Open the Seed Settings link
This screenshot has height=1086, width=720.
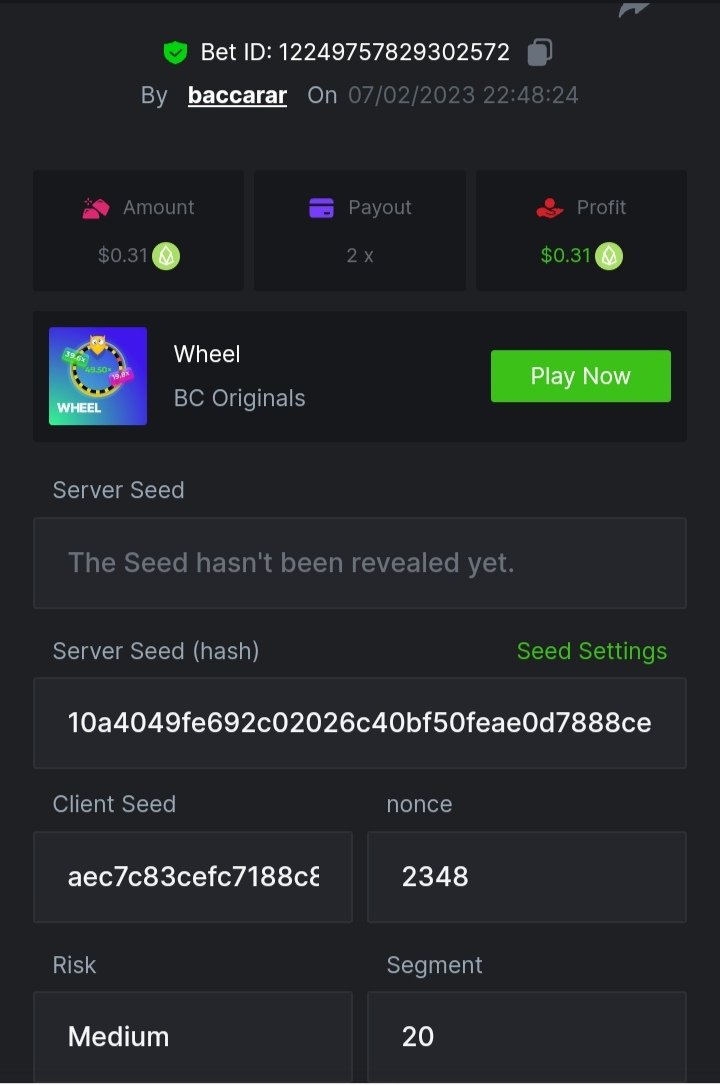[x=591, y=651]
